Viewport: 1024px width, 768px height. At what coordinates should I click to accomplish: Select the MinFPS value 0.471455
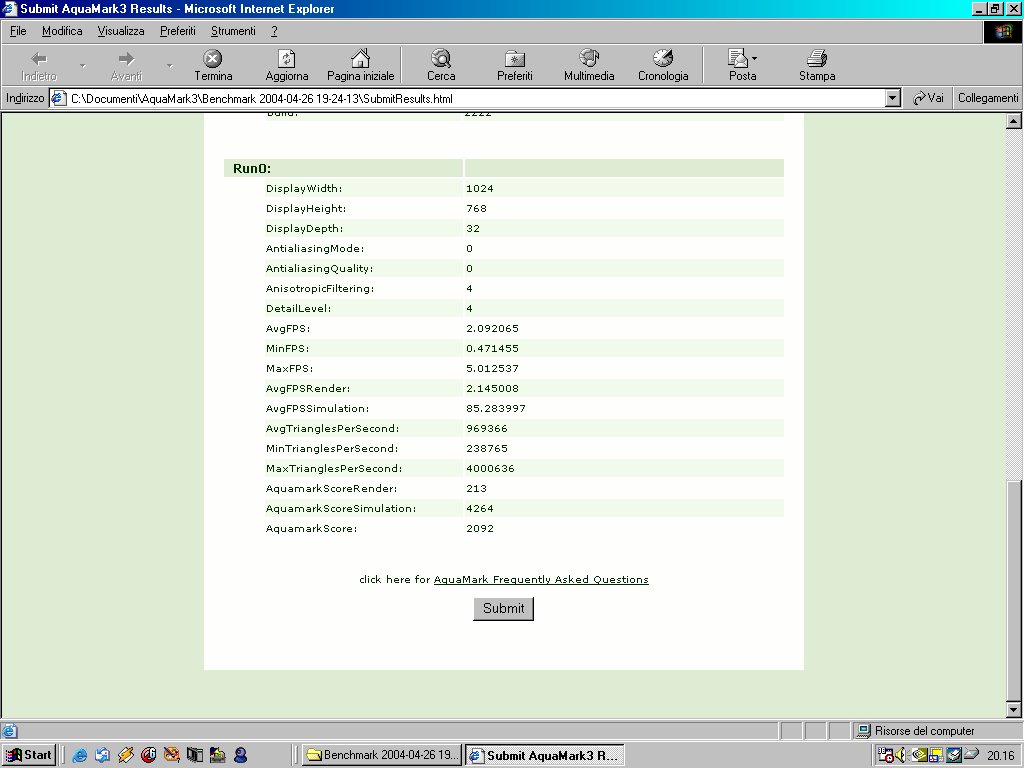(492, 349)
